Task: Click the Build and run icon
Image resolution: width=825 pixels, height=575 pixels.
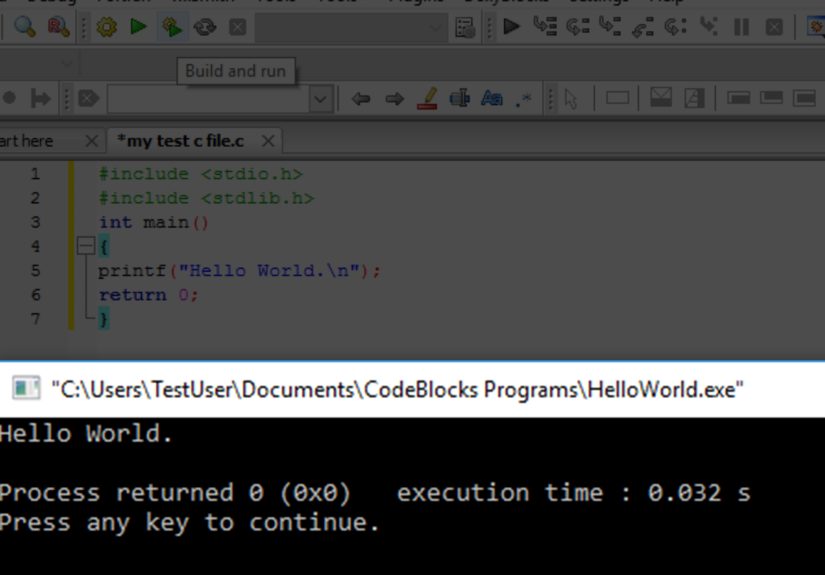Action: (172, 27)
